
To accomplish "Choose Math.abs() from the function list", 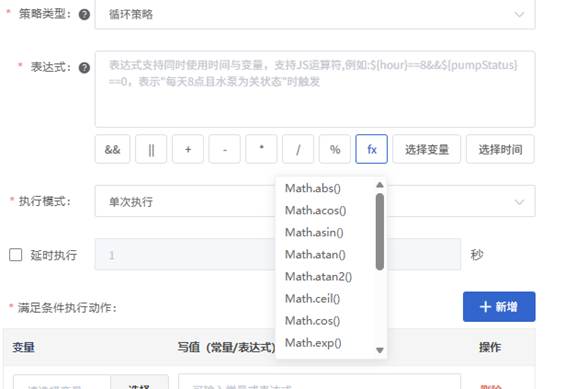I will 313,188.
